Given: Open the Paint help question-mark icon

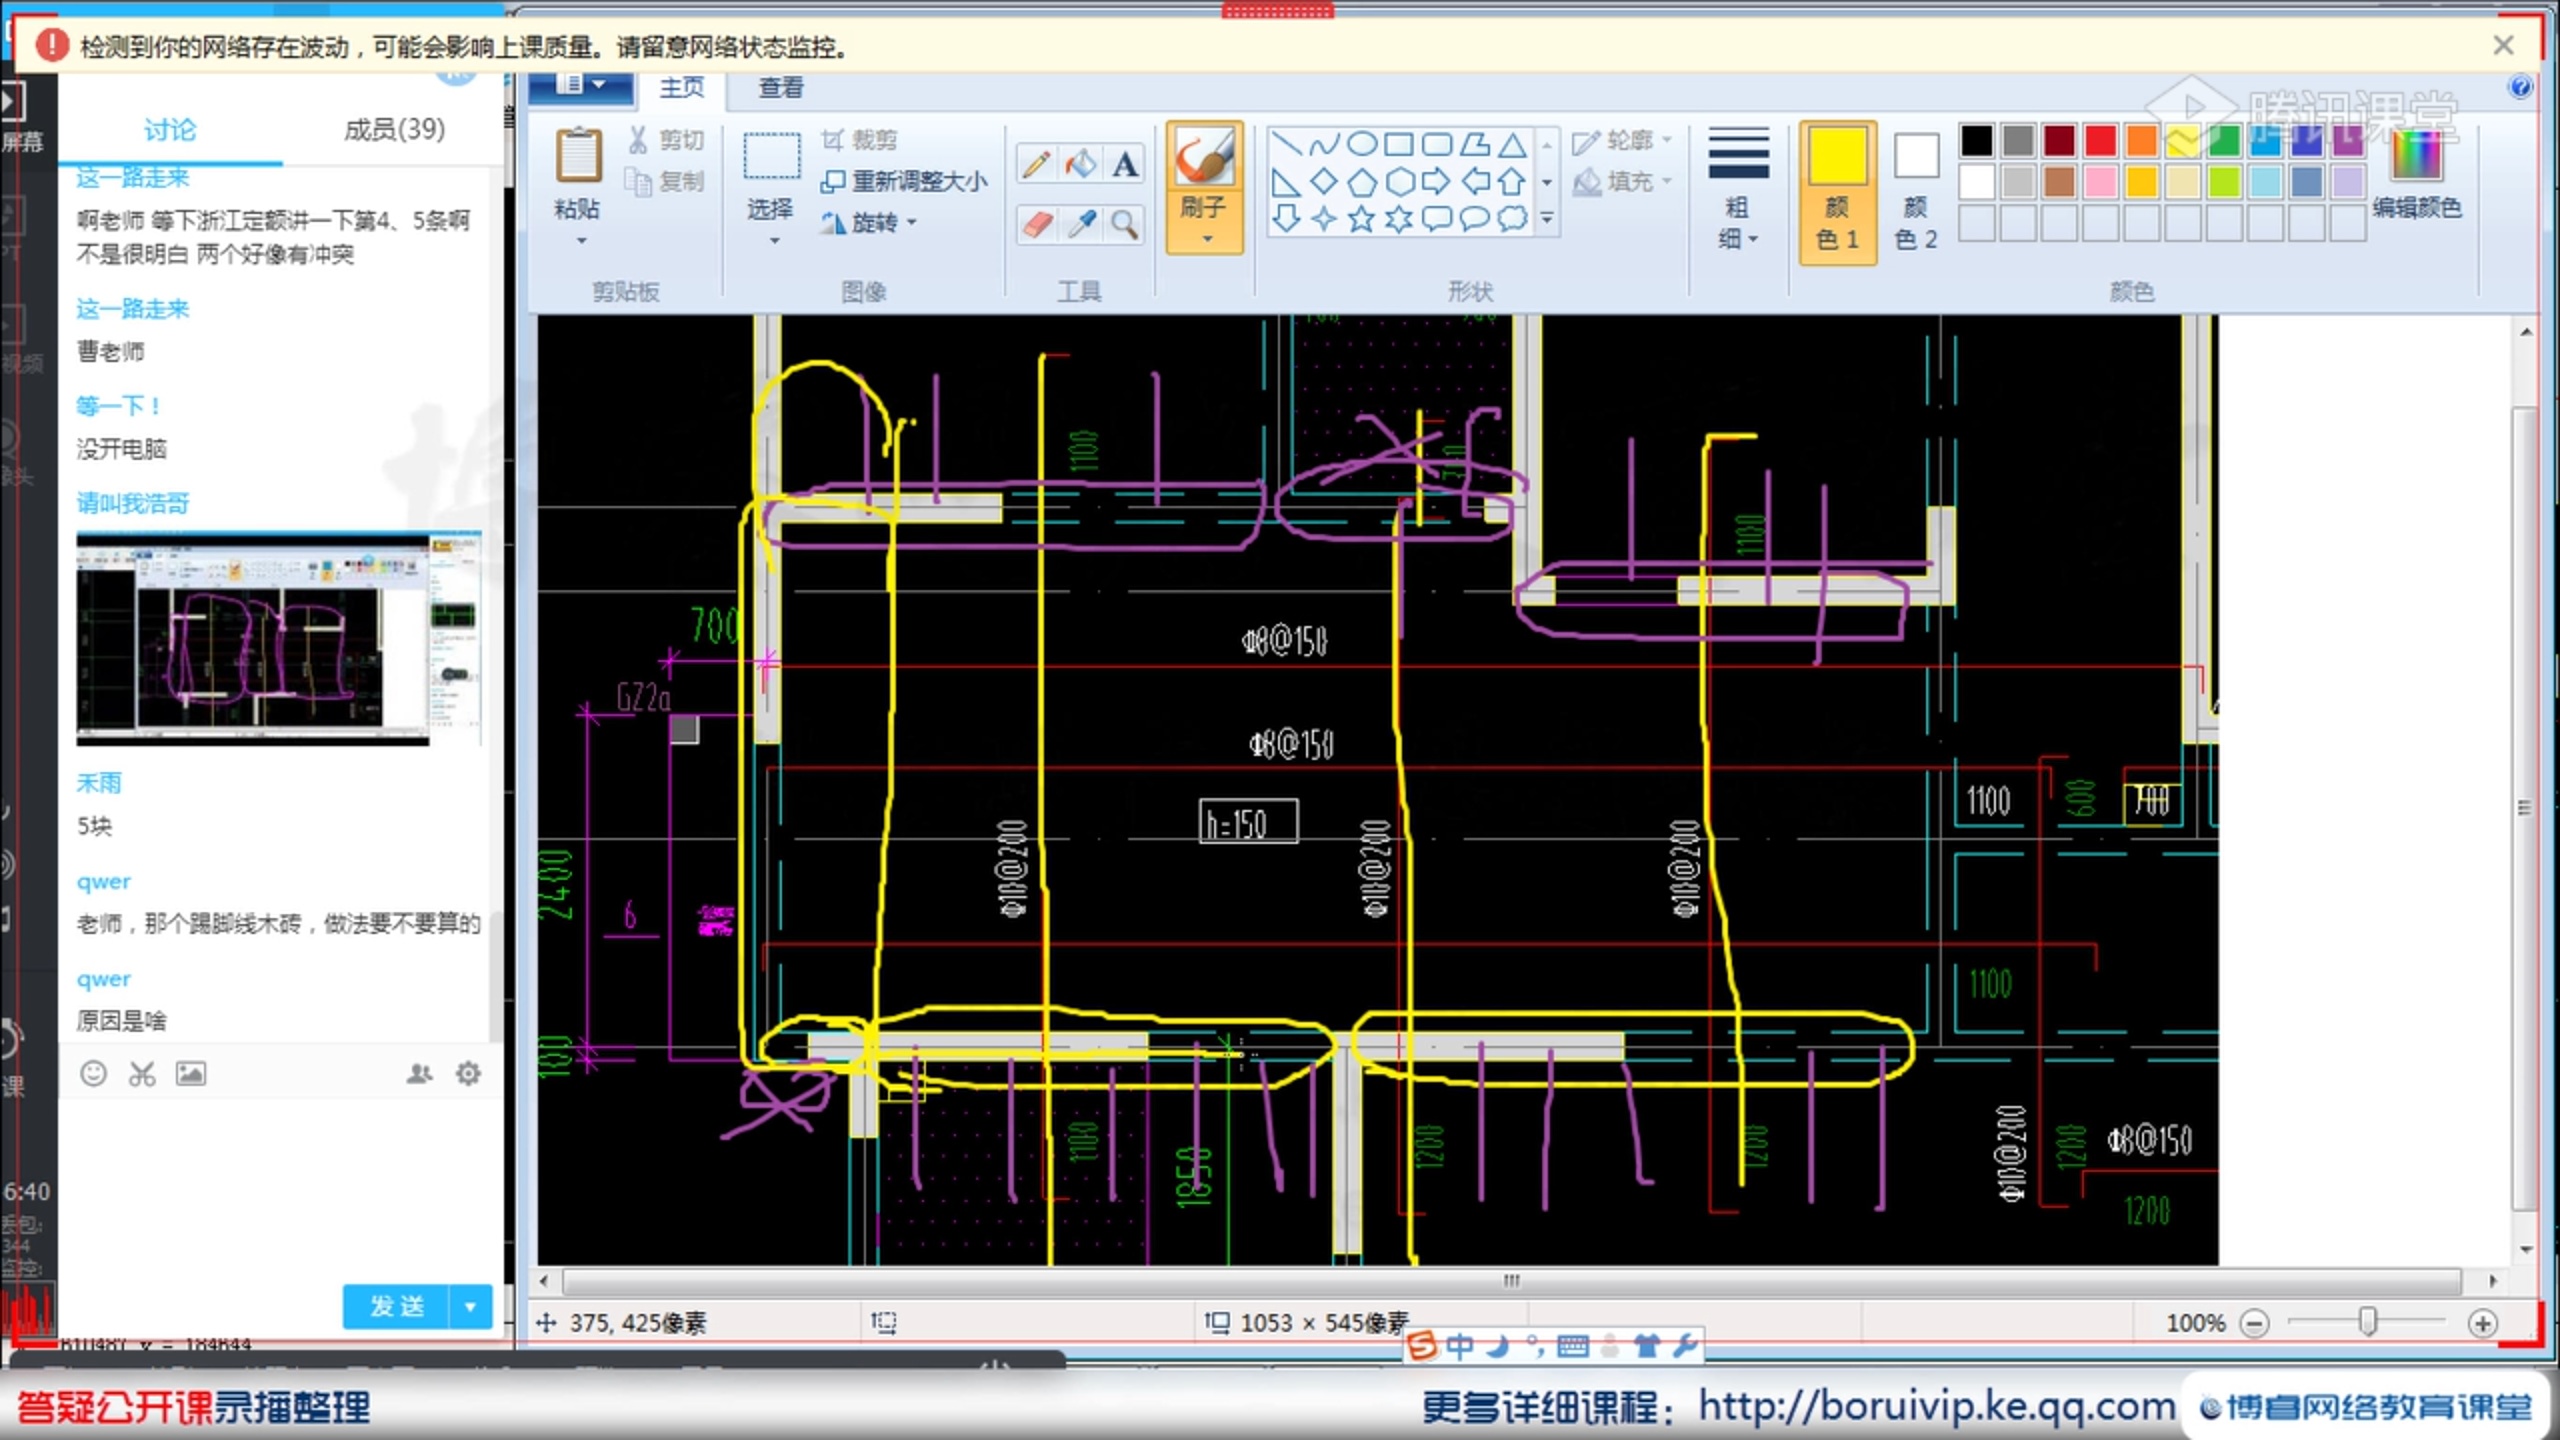Looking at the screenshot, I should tap(2521, 87).
